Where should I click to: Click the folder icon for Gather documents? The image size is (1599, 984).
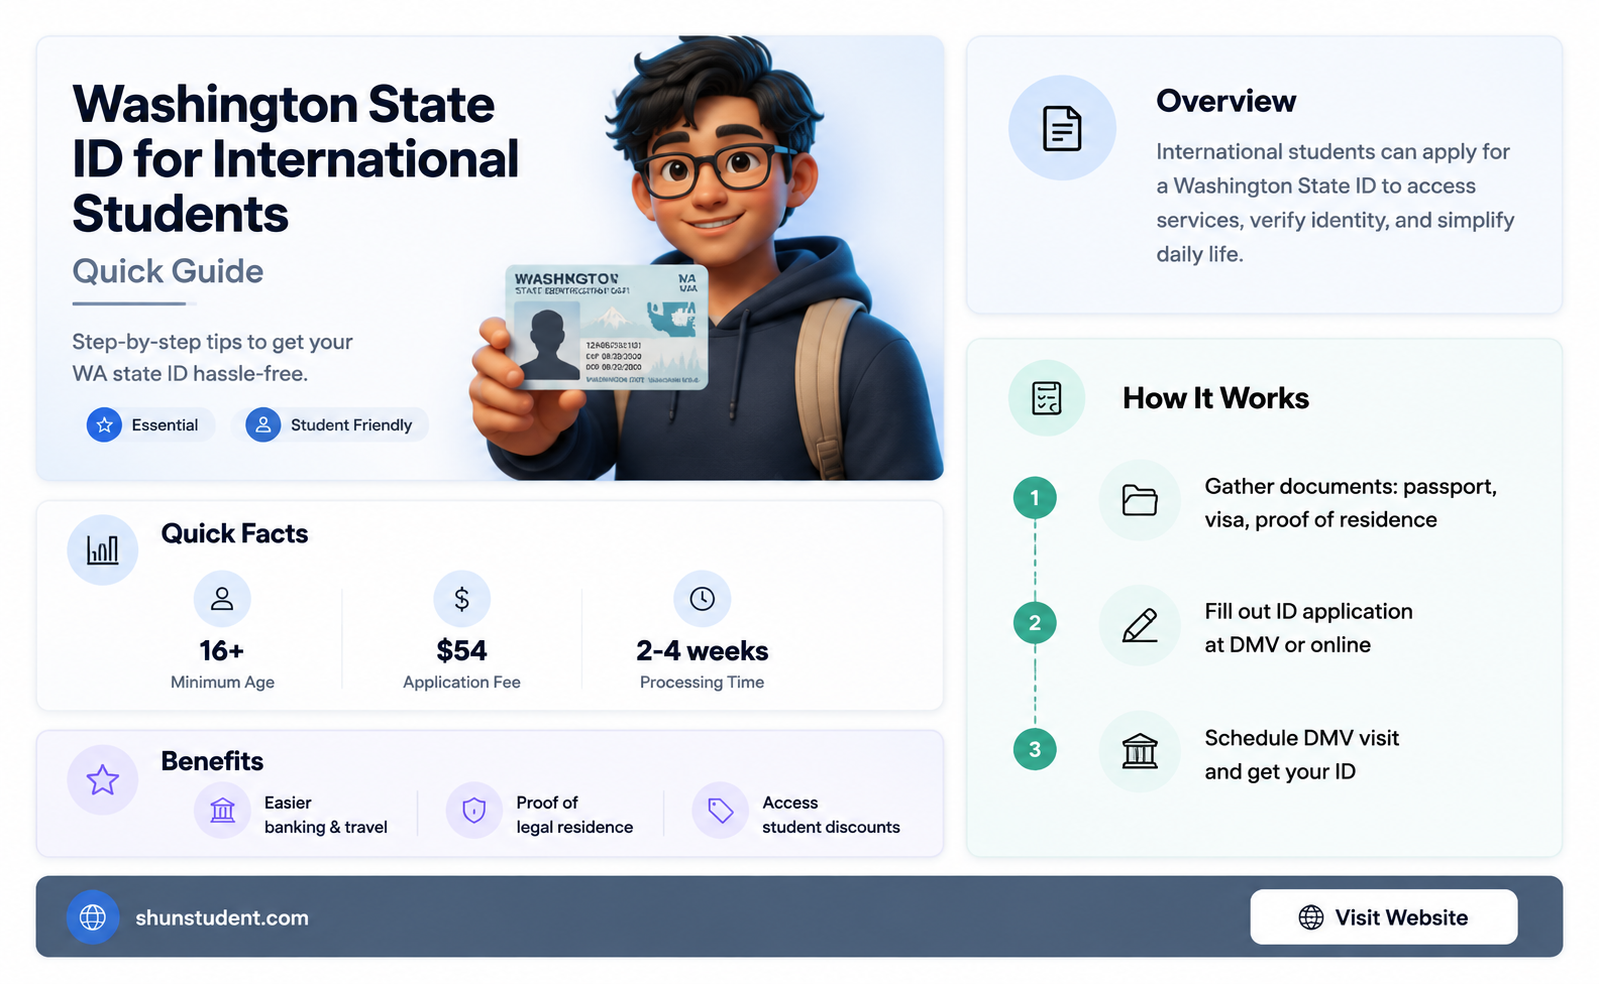(x=1140, y=500)
